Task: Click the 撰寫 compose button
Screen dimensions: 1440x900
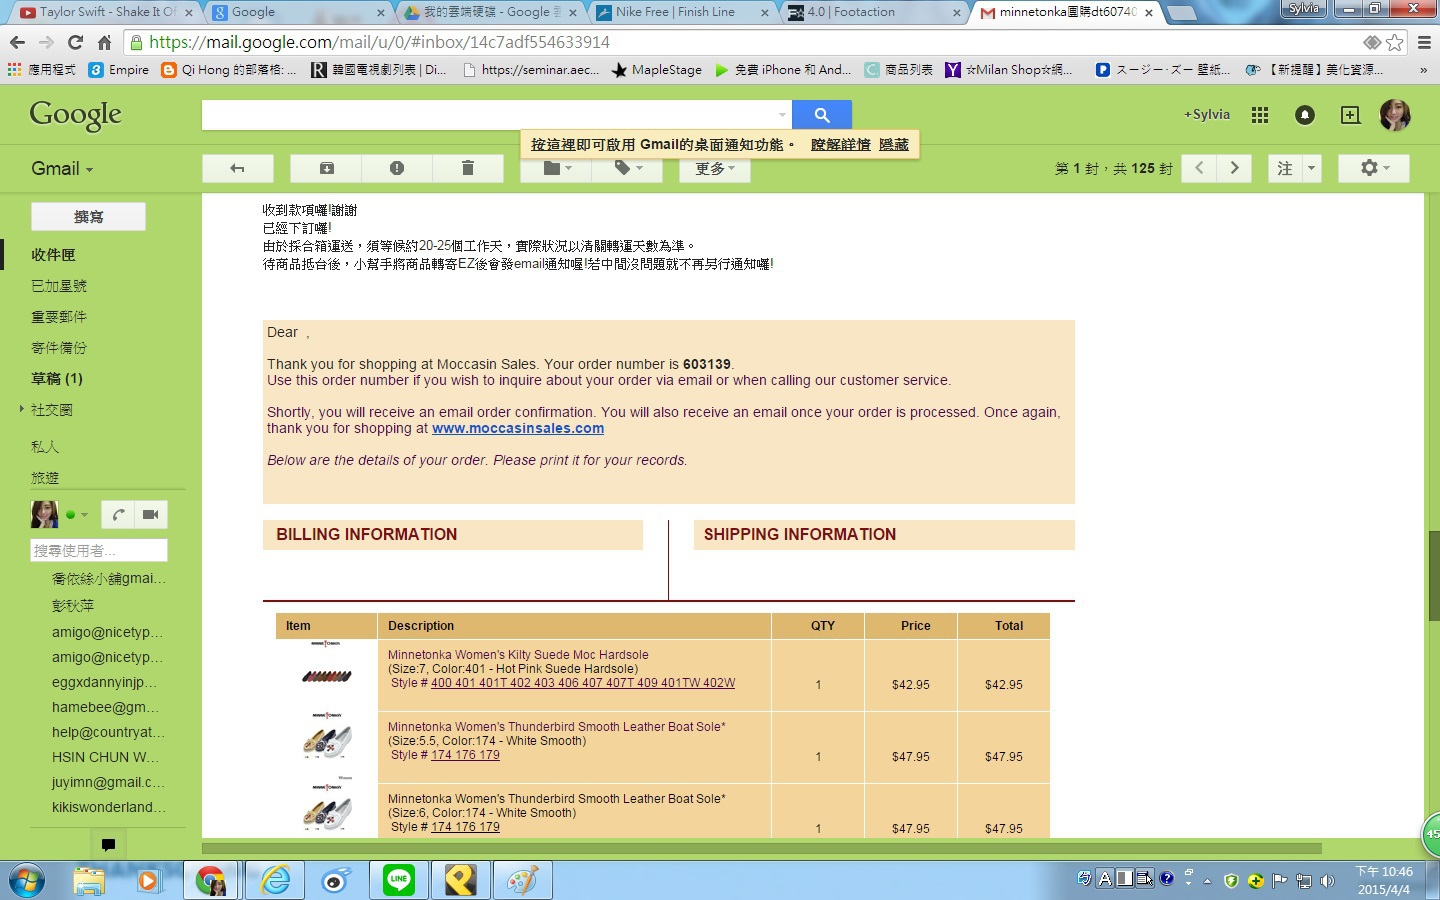Action: click(88, 216)
